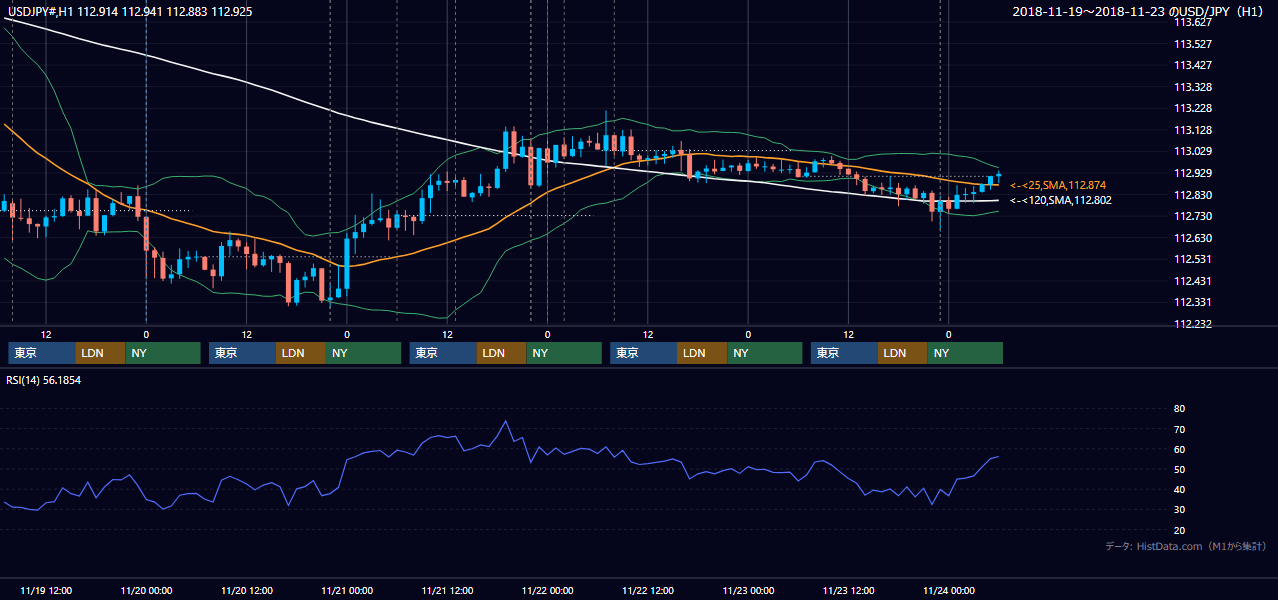The height and width of the screenshot is (600, 1278).
Task: Click price axis value 112.431
Action: pos(1192,281)
